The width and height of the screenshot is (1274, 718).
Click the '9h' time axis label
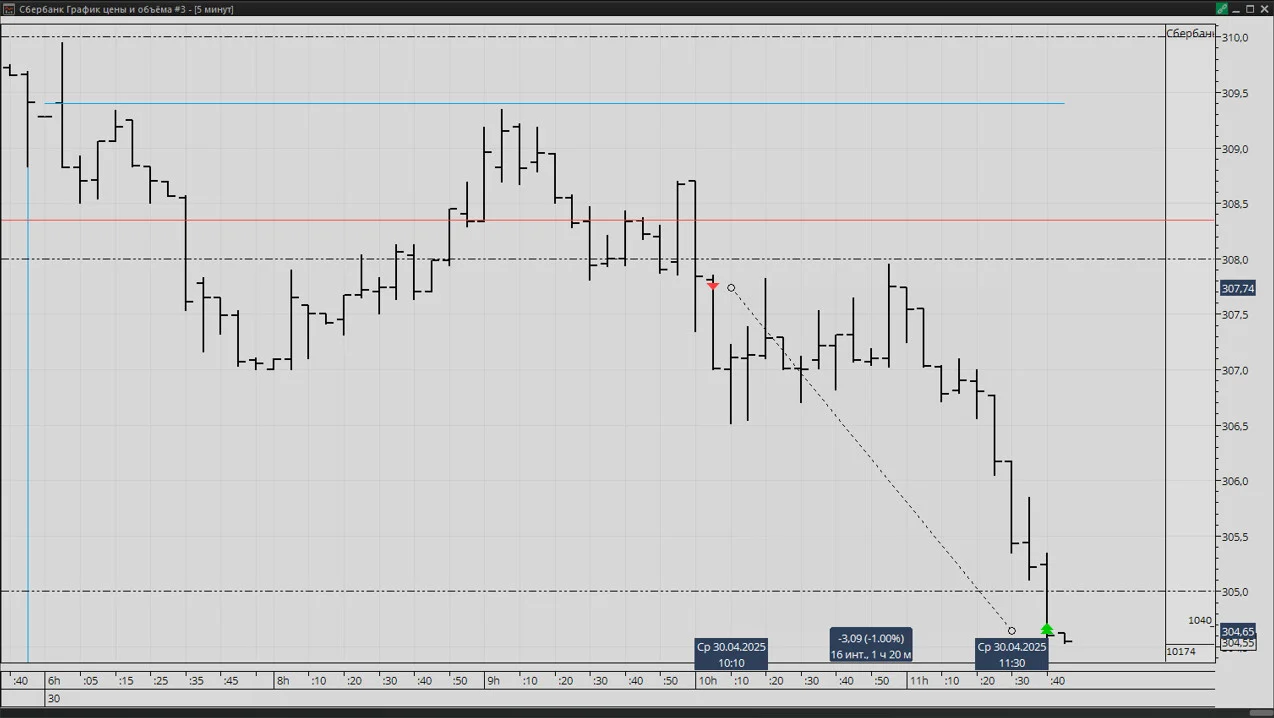tap(493, 681)
